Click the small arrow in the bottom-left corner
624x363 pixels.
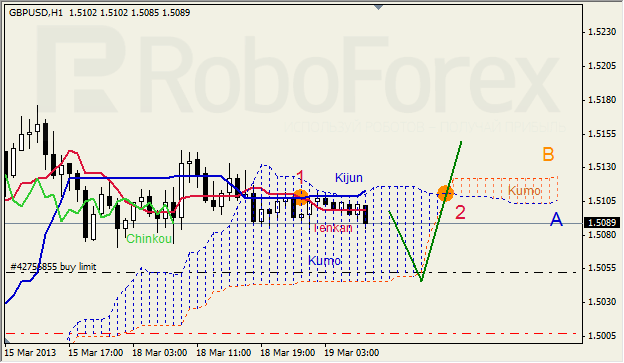point(7,340)
